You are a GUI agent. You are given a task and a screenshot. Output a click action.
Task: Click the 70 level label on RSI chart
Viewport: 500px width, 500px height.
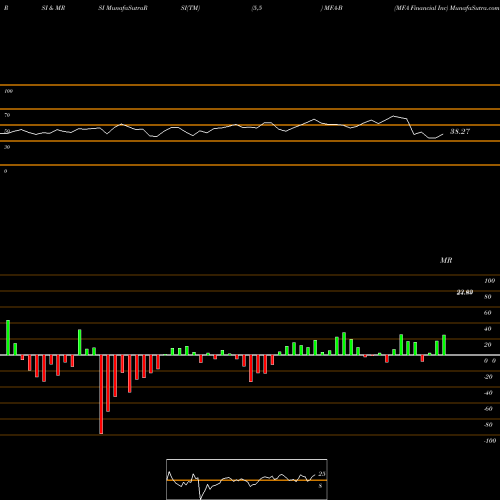7,115
